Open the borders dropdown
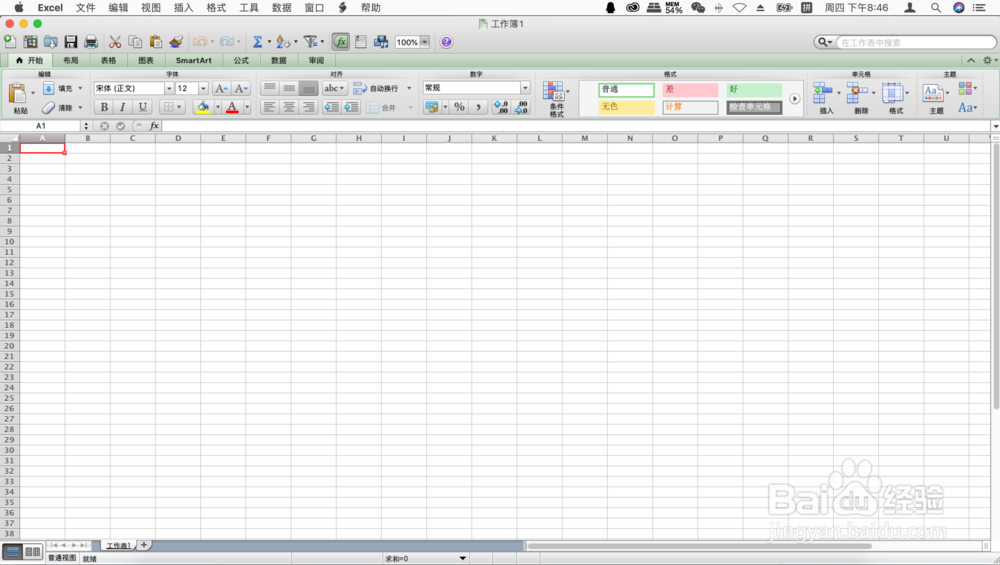The height and width of the screenshot is (565, 1000). tap(172, 107)
